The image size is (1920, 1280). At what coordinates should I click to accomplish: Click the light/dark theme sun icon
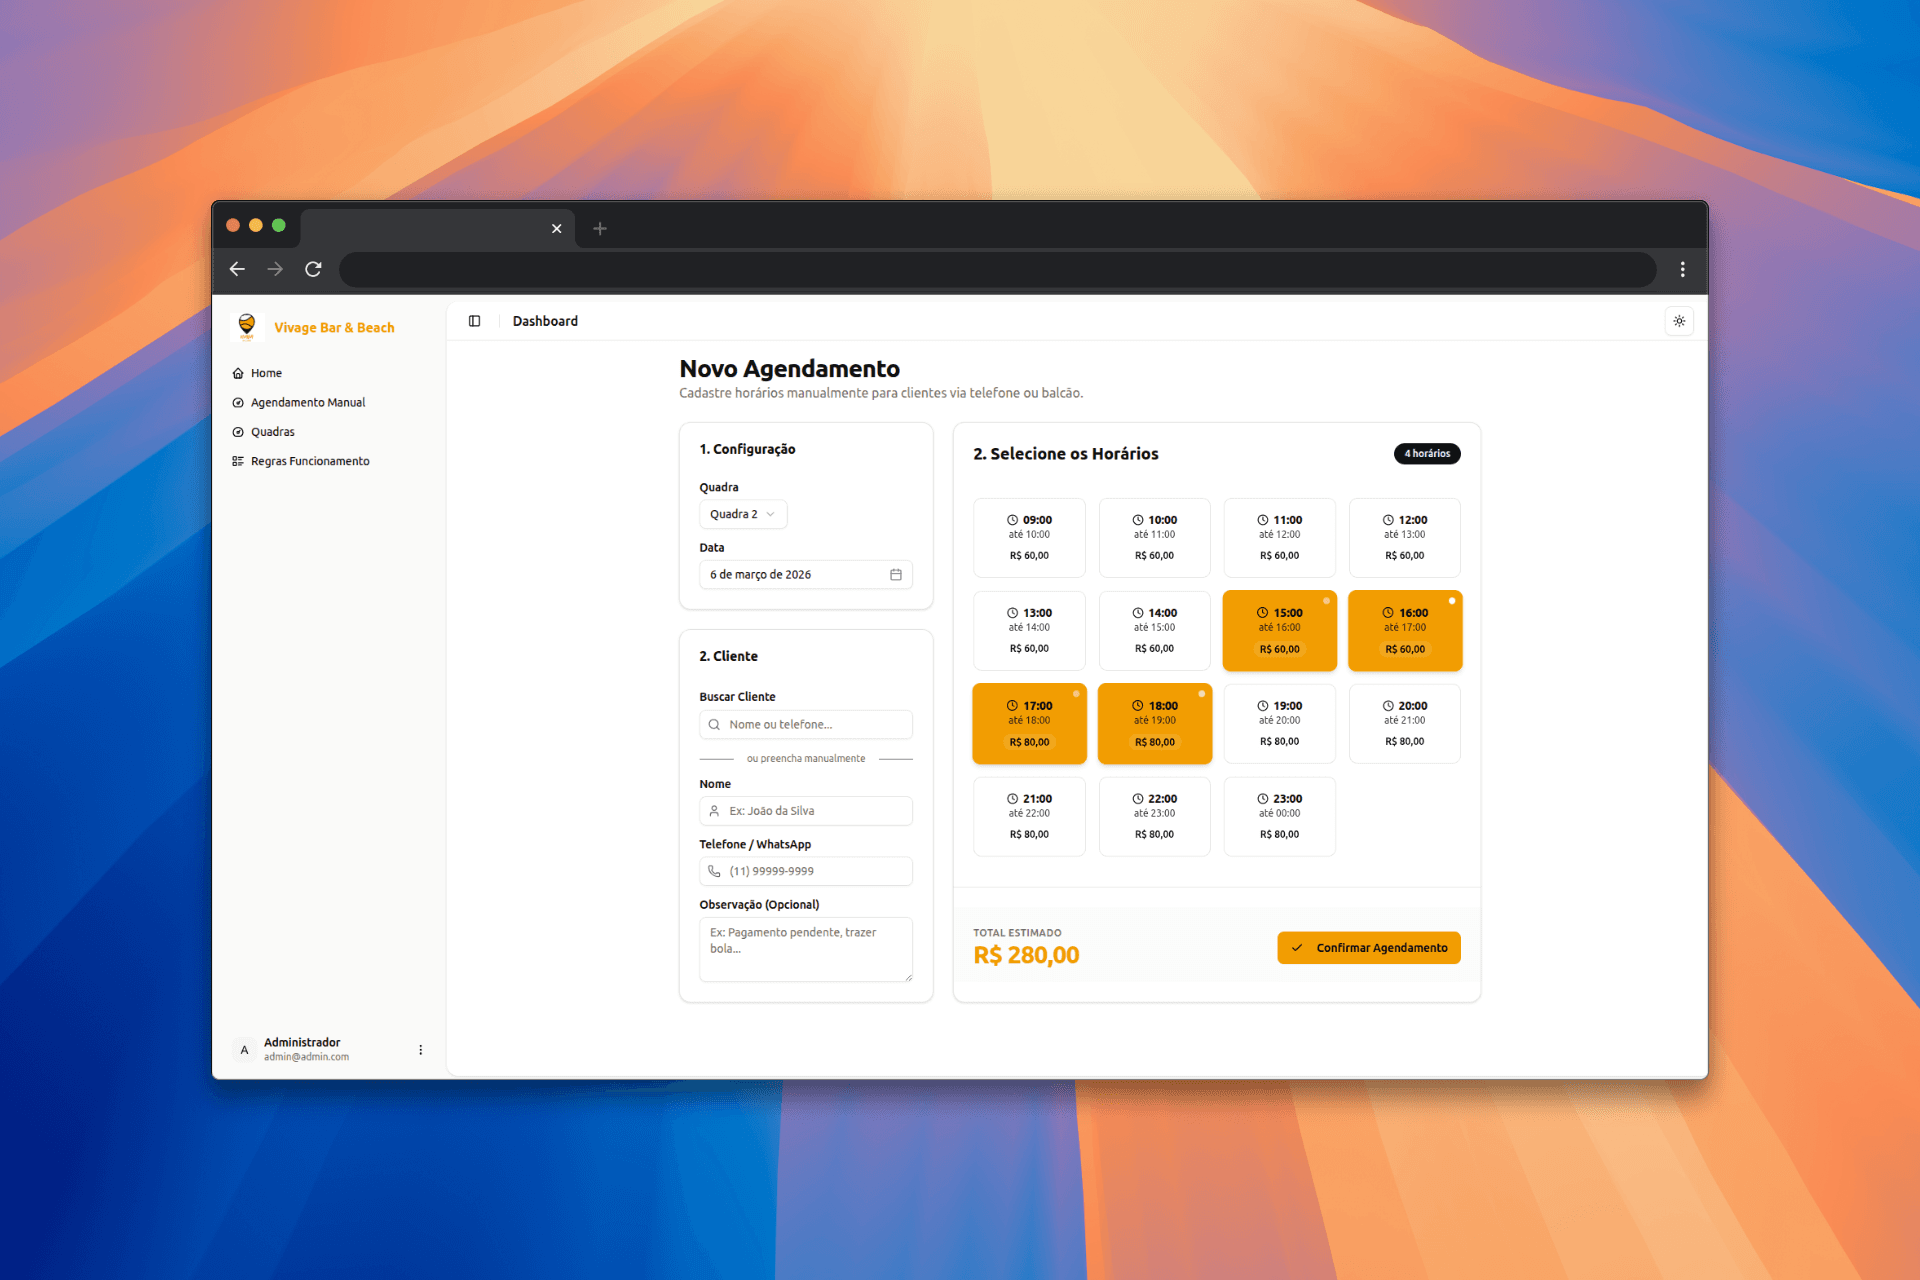[1679, 321]
